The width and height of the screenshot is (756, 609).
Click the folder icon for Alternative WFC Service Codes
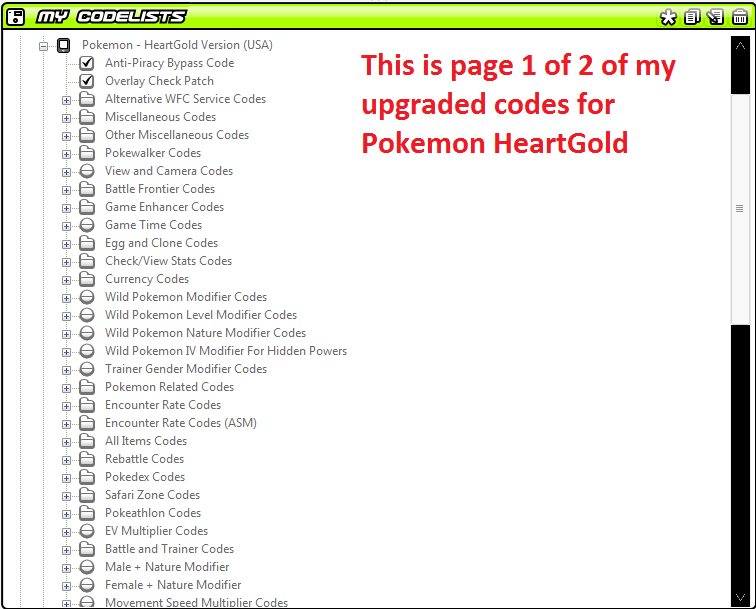(87, 99)
